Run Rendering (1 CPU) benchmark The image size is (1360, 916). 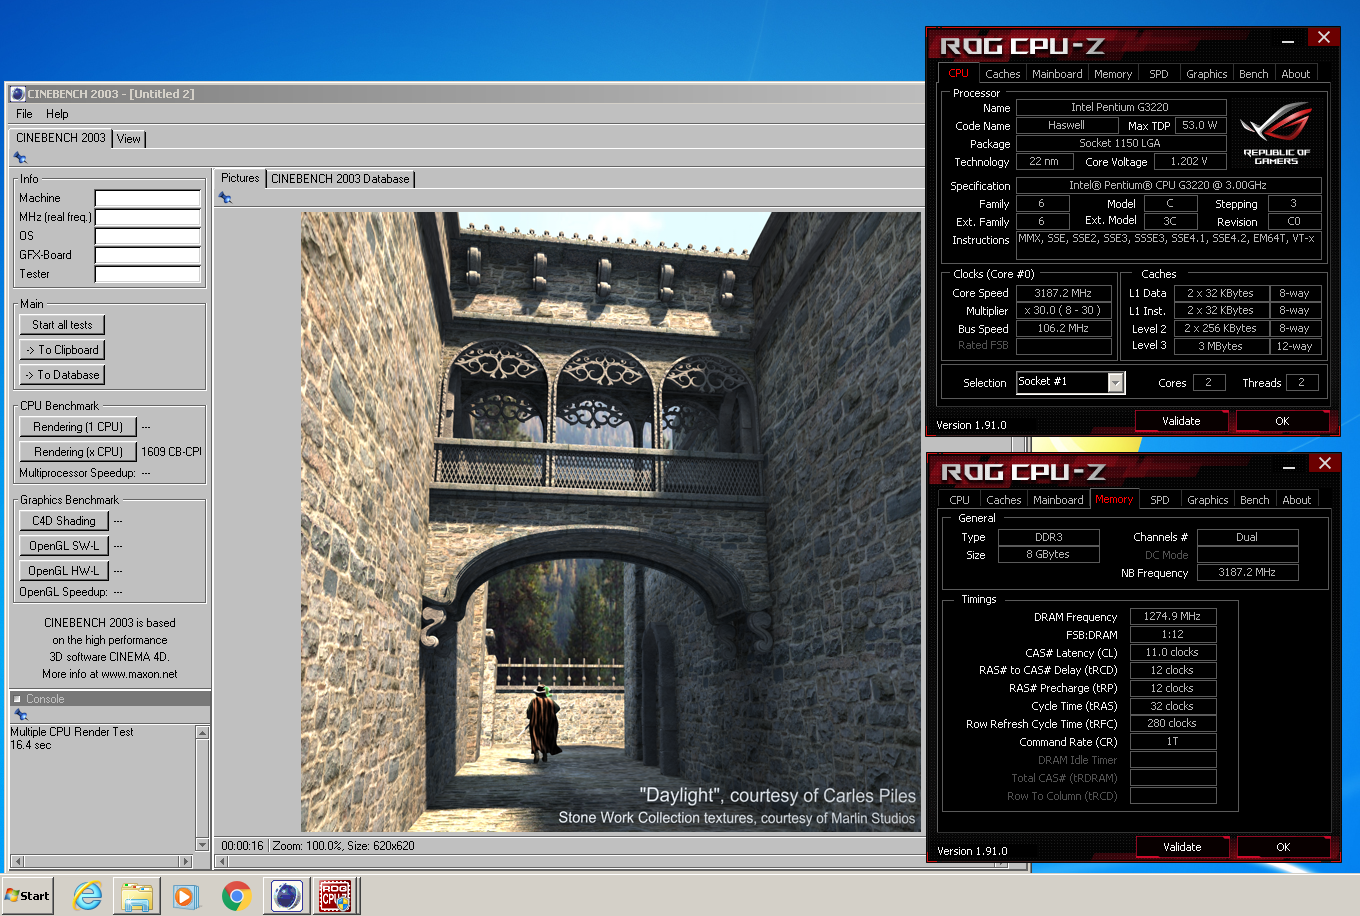tap(78, 427)
